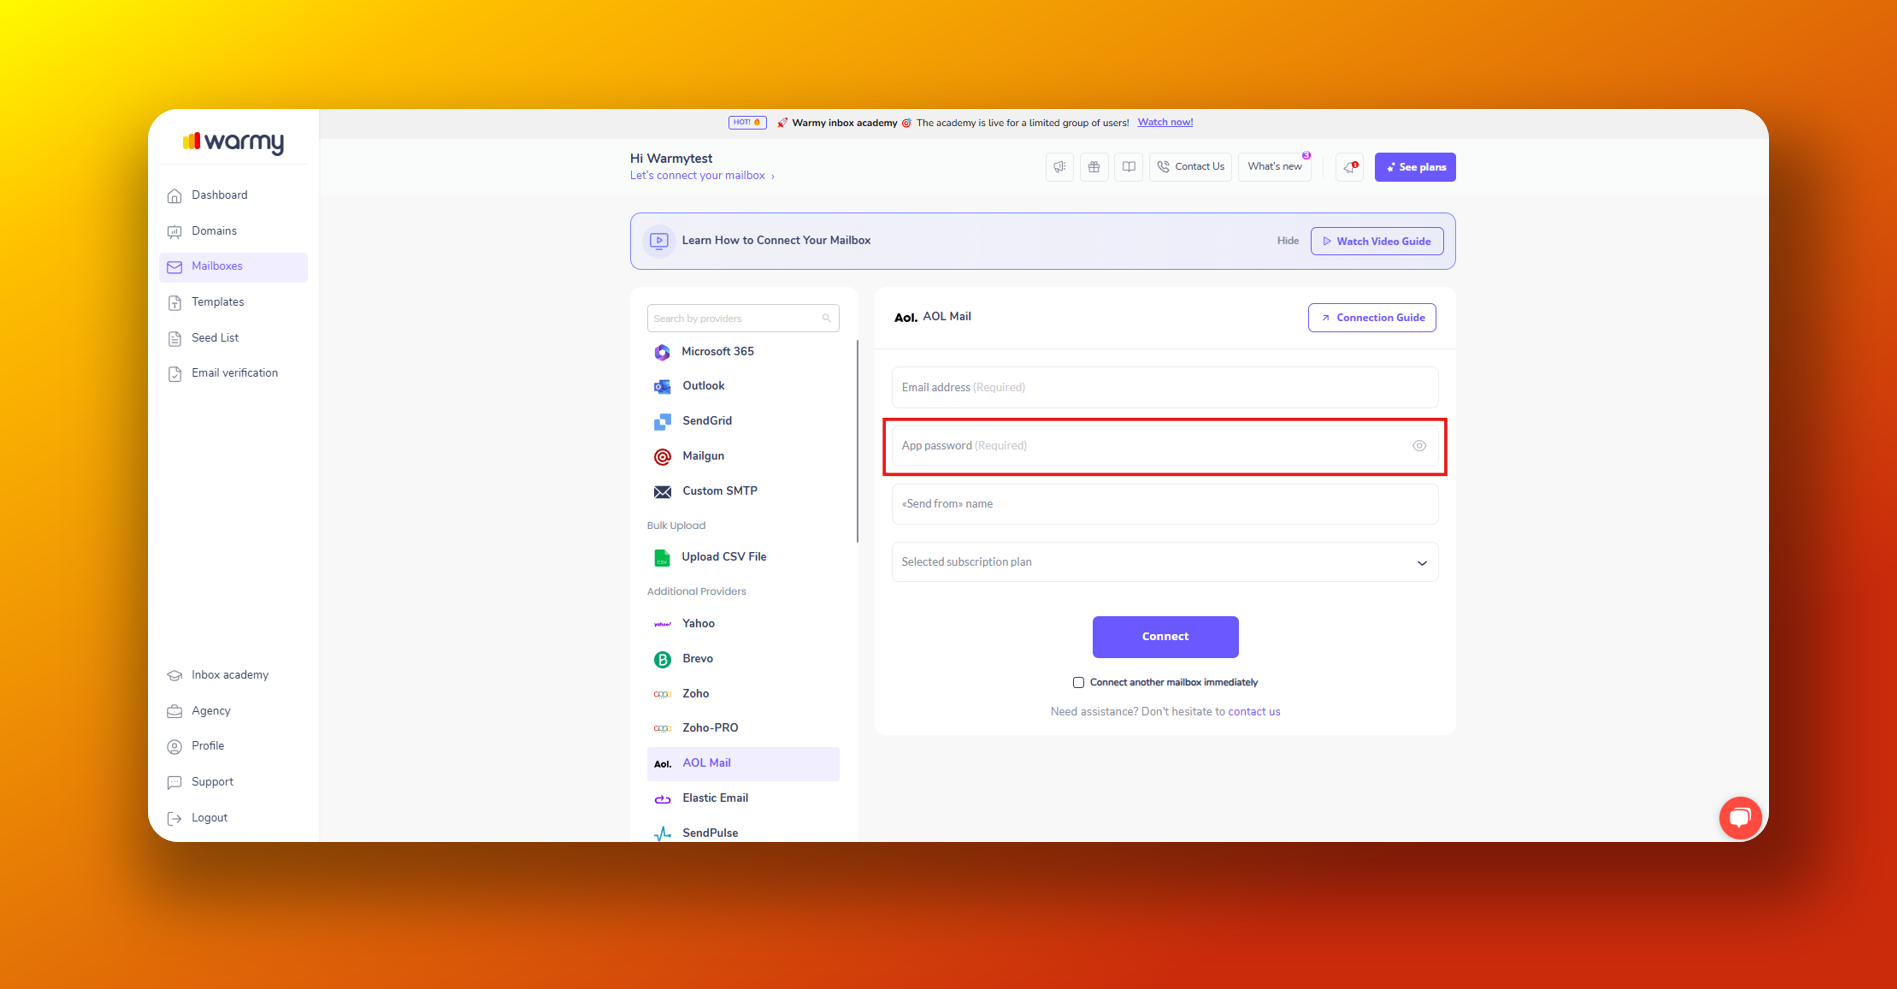Viewport: 1897px width, 989px height.
Task: Click the provider list scrollbar
Action: point(857,441)
